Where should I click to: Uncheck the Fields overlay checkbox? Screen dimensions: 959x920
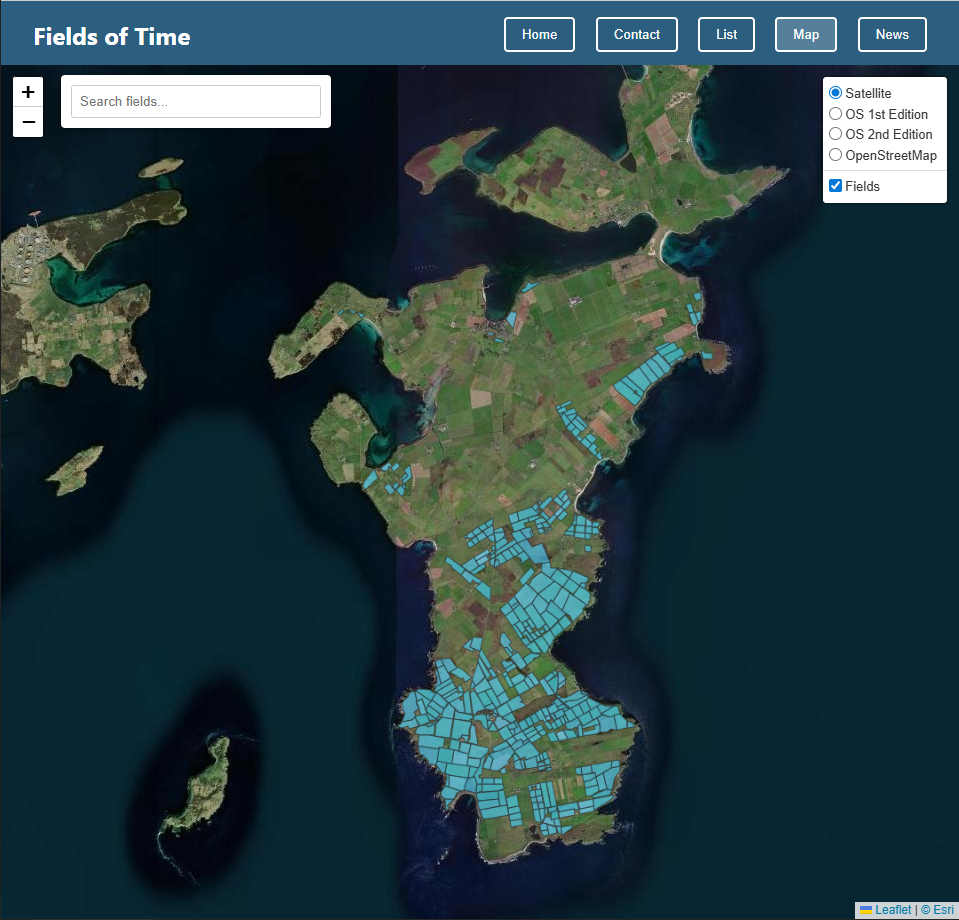(836, 186)
